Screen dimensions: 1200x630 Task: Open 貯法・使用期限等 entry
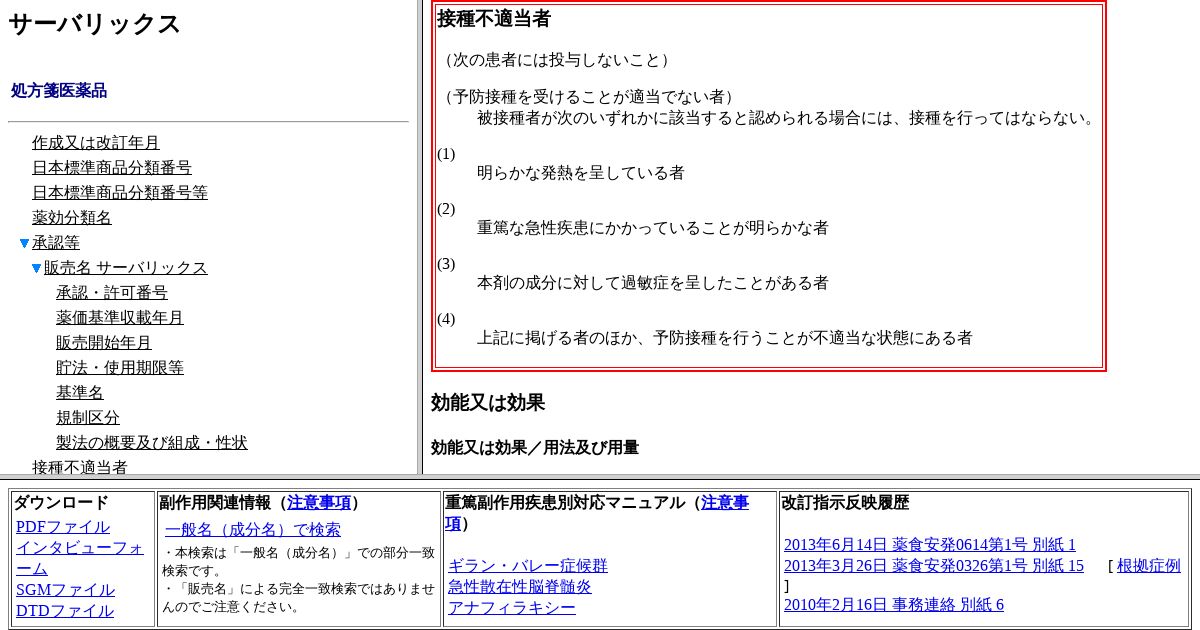click(x=120, y=368)
